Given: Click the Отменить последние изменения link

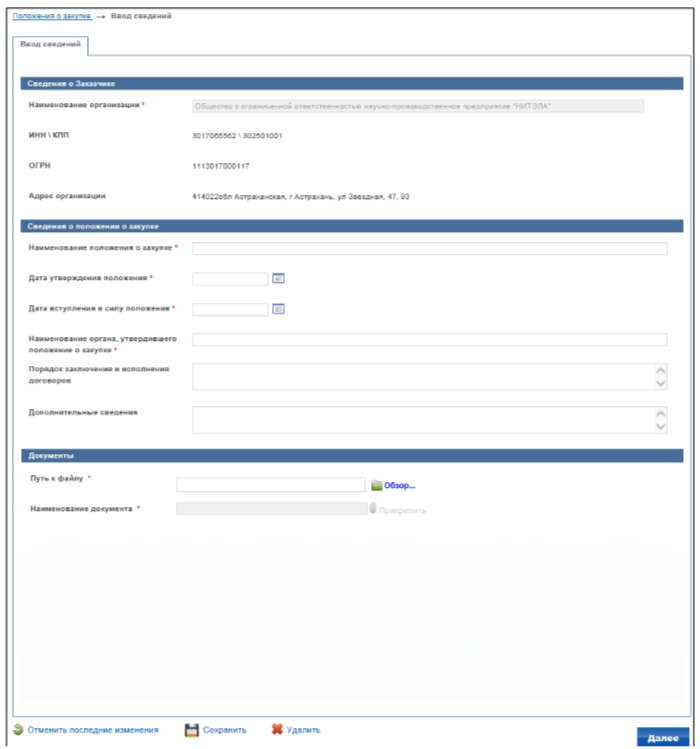Looking at the screenshot, I should point(93,730).
